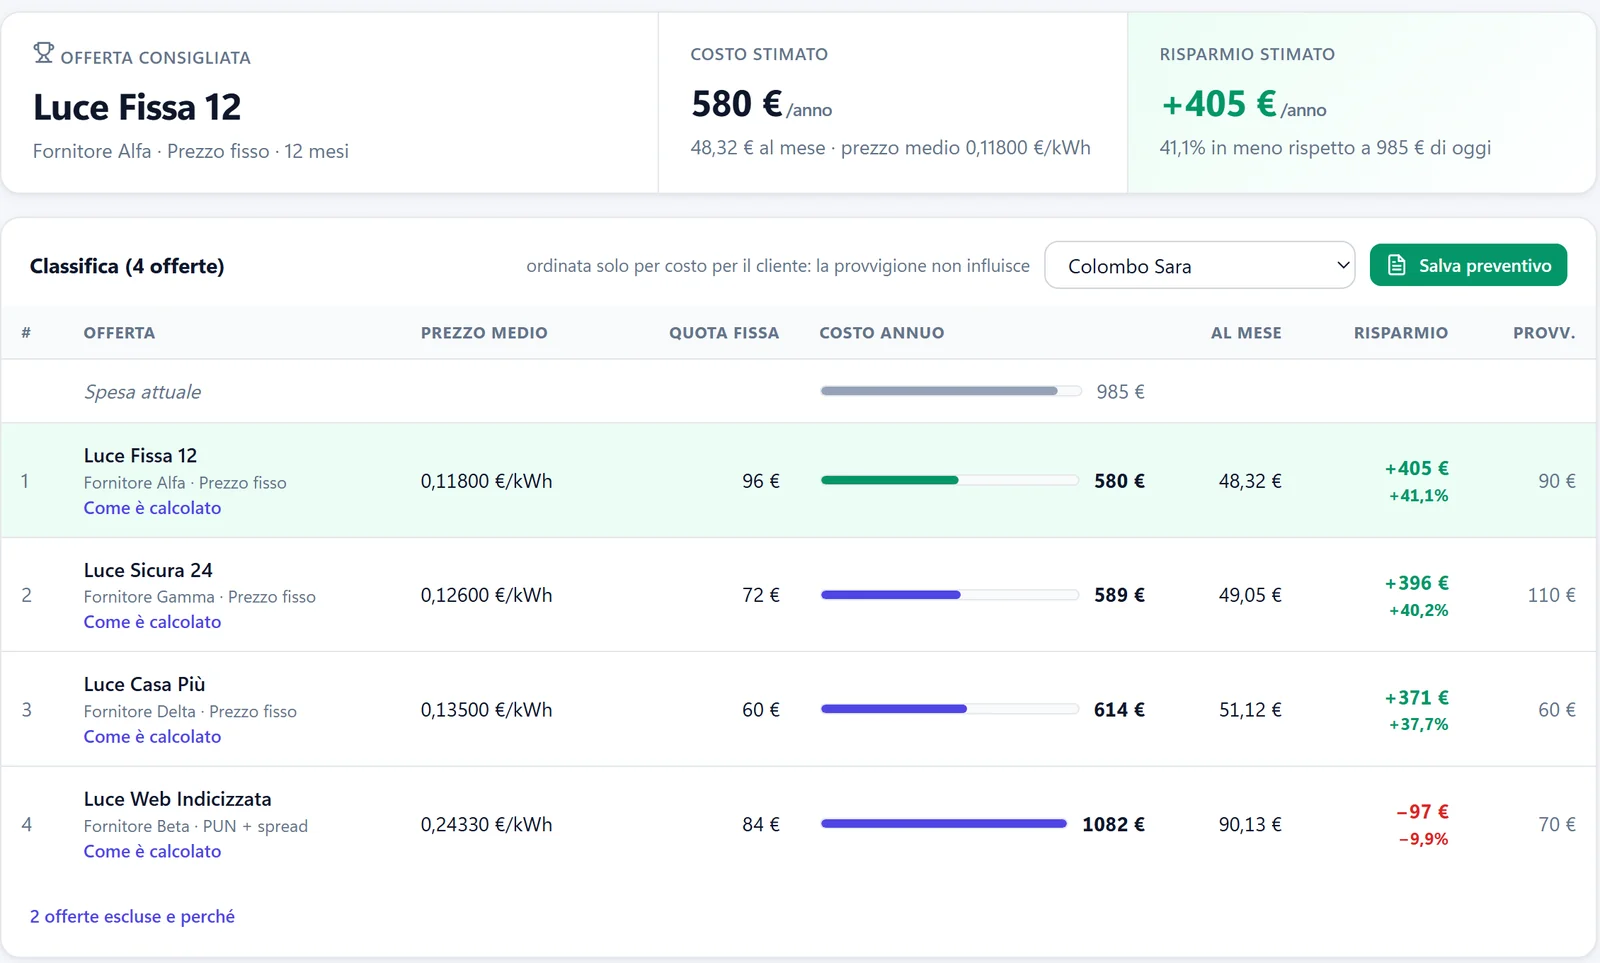Click the green cost bar for Luce Fissa 12
Image resolution: width=1600 pixels, height=963 pixels.
[x=950, y=481]
